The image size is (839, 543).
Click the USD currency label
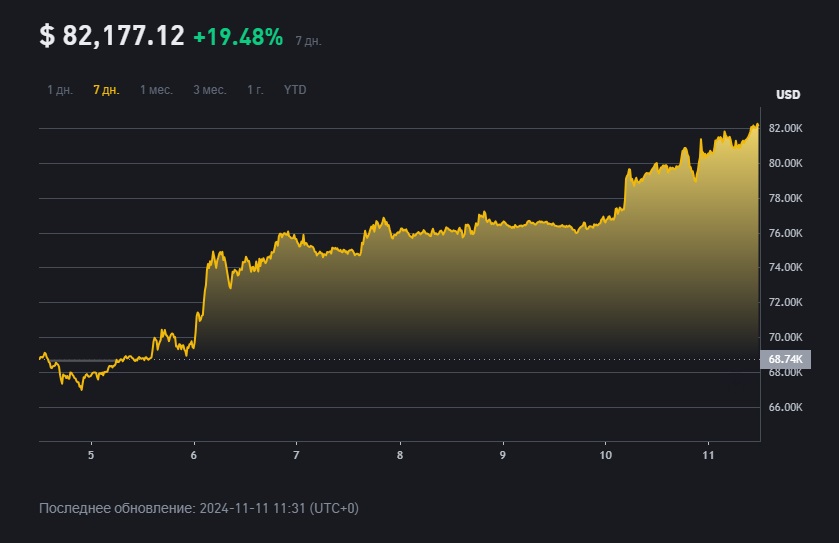point(788,95)
